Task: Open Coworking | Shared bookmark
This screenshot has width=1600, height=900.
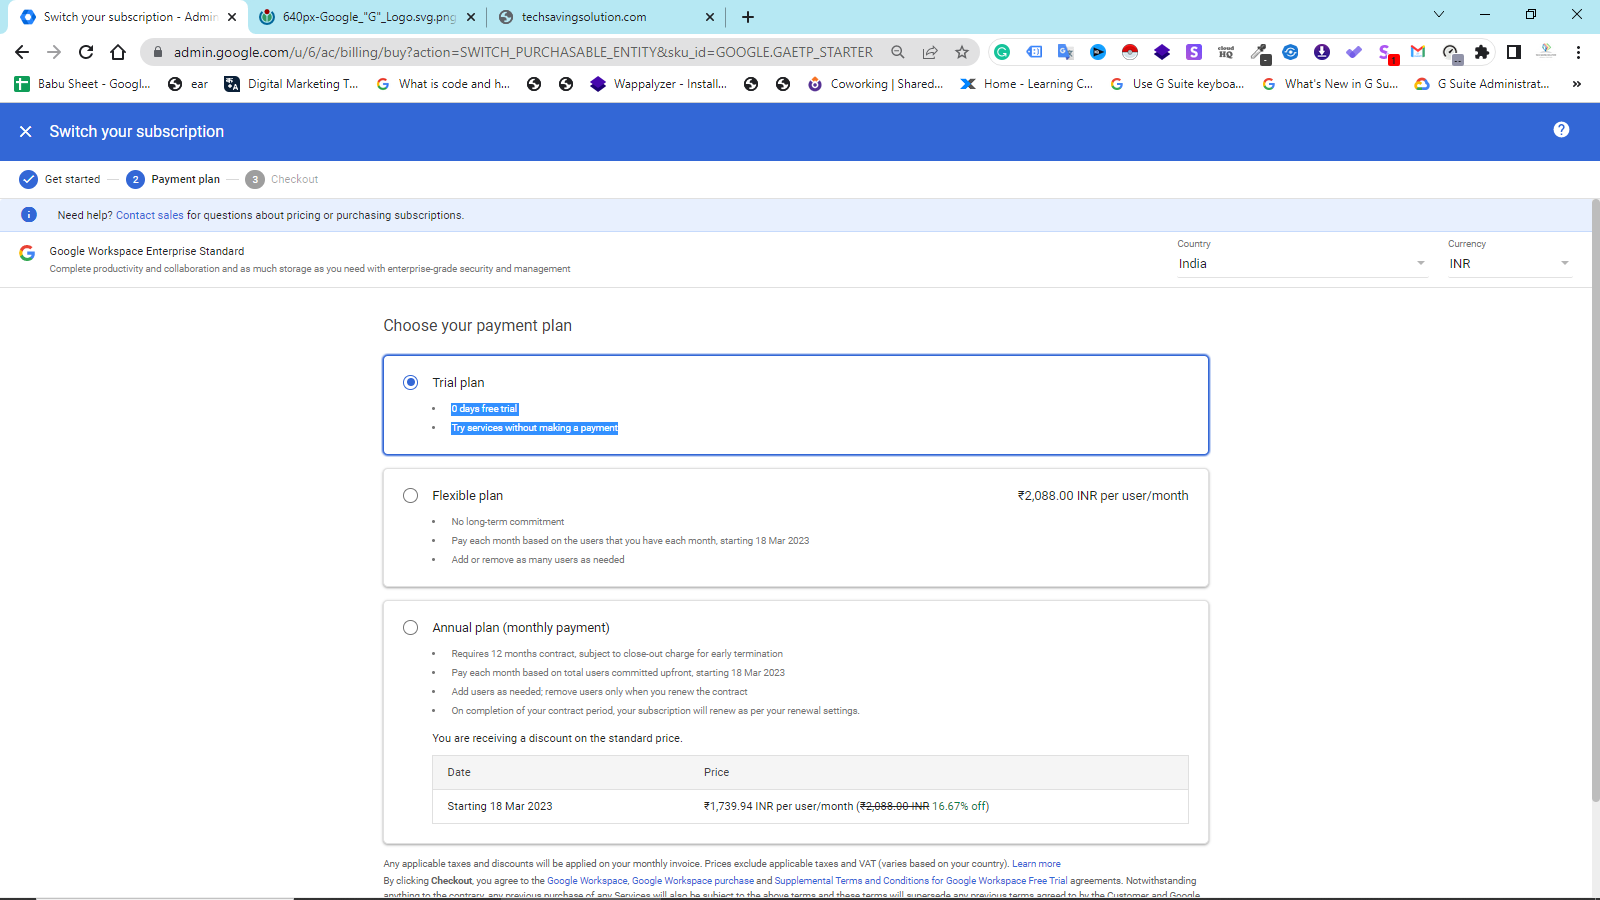Action: (875, 84)
